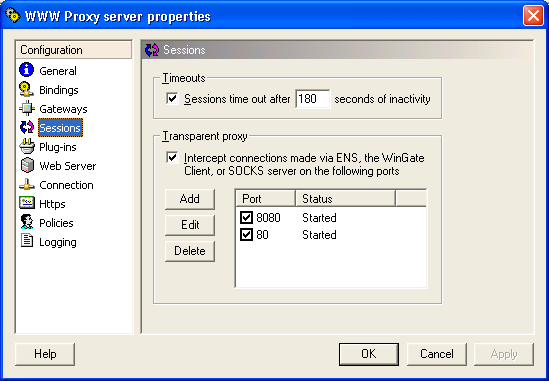The image size is (549, 381).
Task: Click the Help button
Action: [45, 354]
